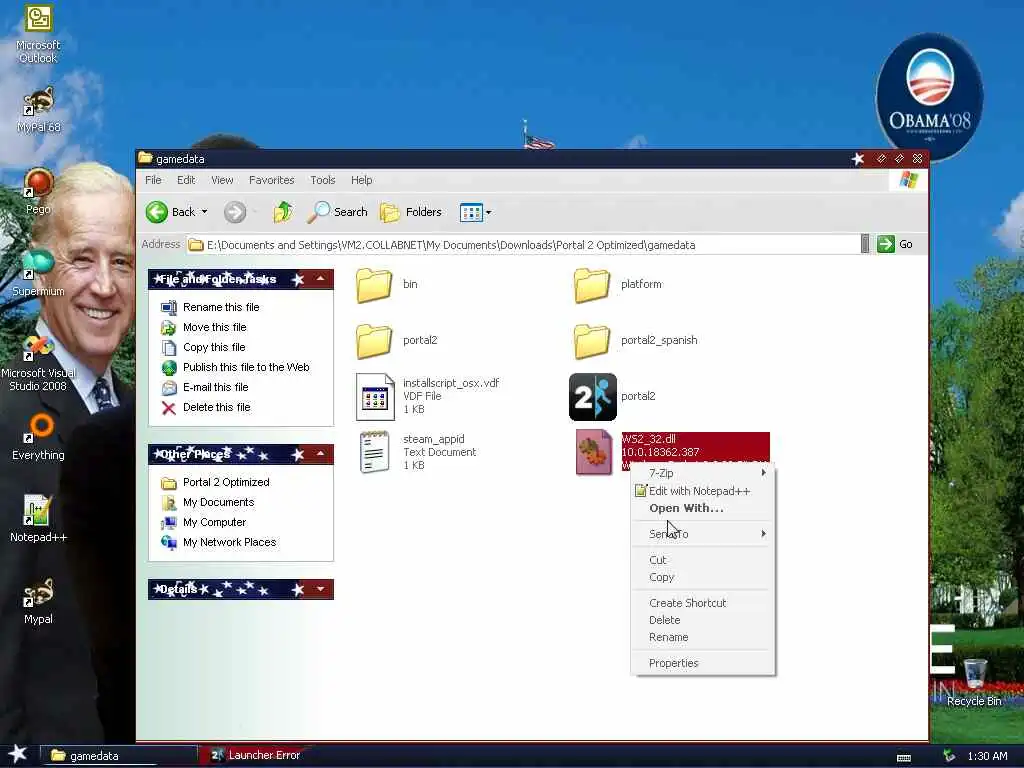Switch to Launcher Error taskbar button
Screen dimensions: 1024x768
tap(256, 755)
